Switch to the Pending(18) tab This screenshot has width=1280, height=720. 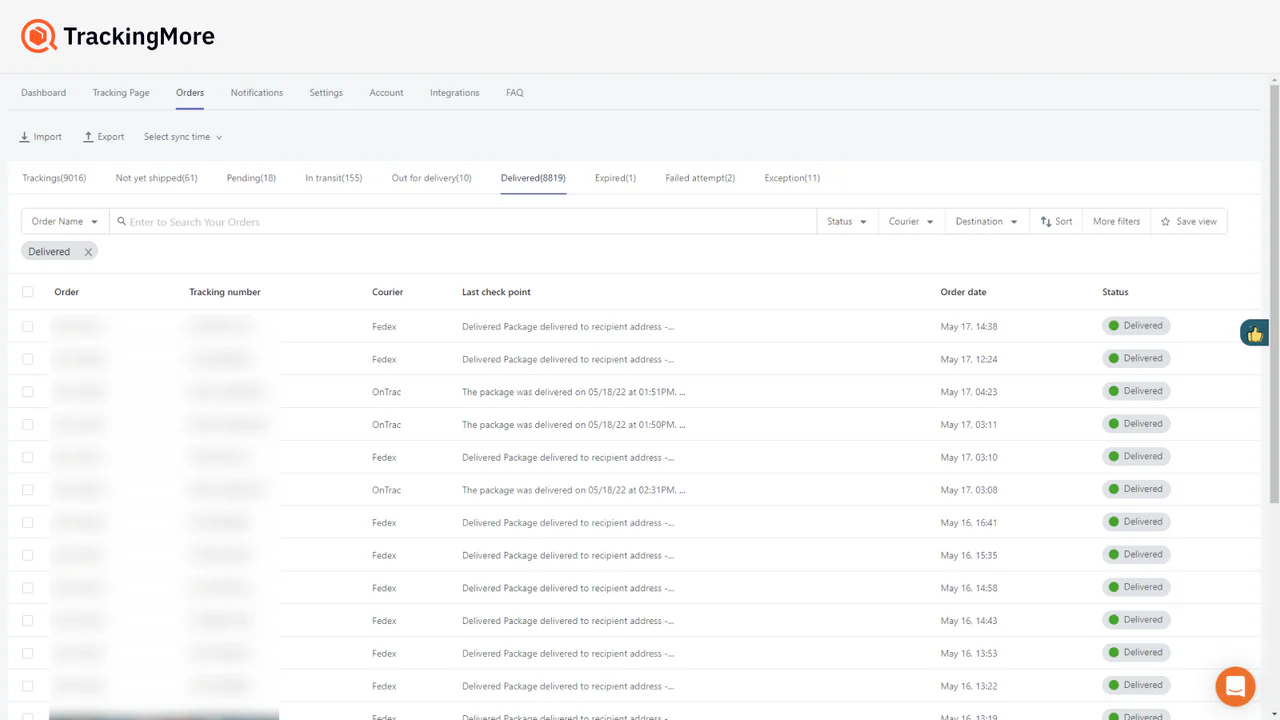pos(251,178)
